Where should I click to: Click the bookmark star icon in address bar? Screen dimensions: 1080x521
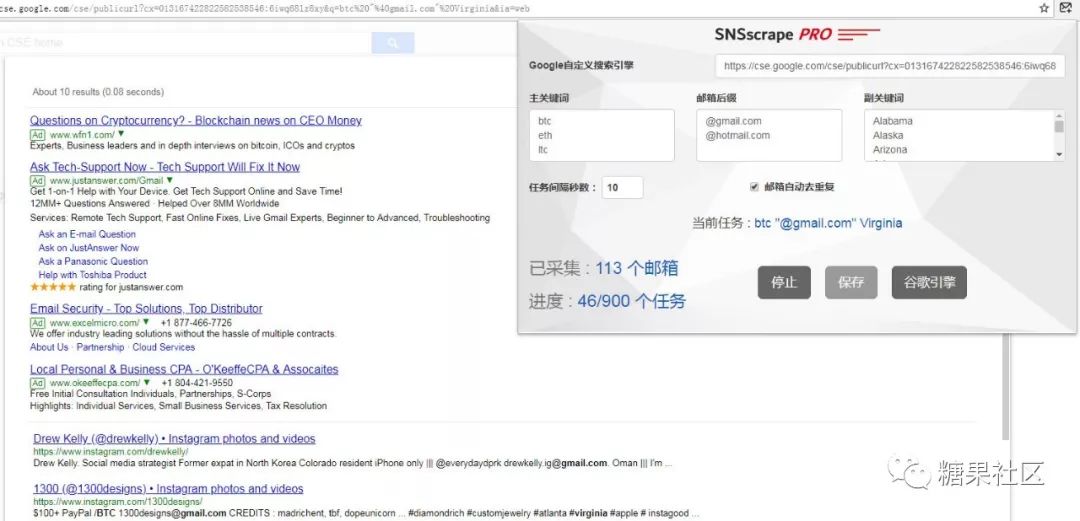(1044, 8)
